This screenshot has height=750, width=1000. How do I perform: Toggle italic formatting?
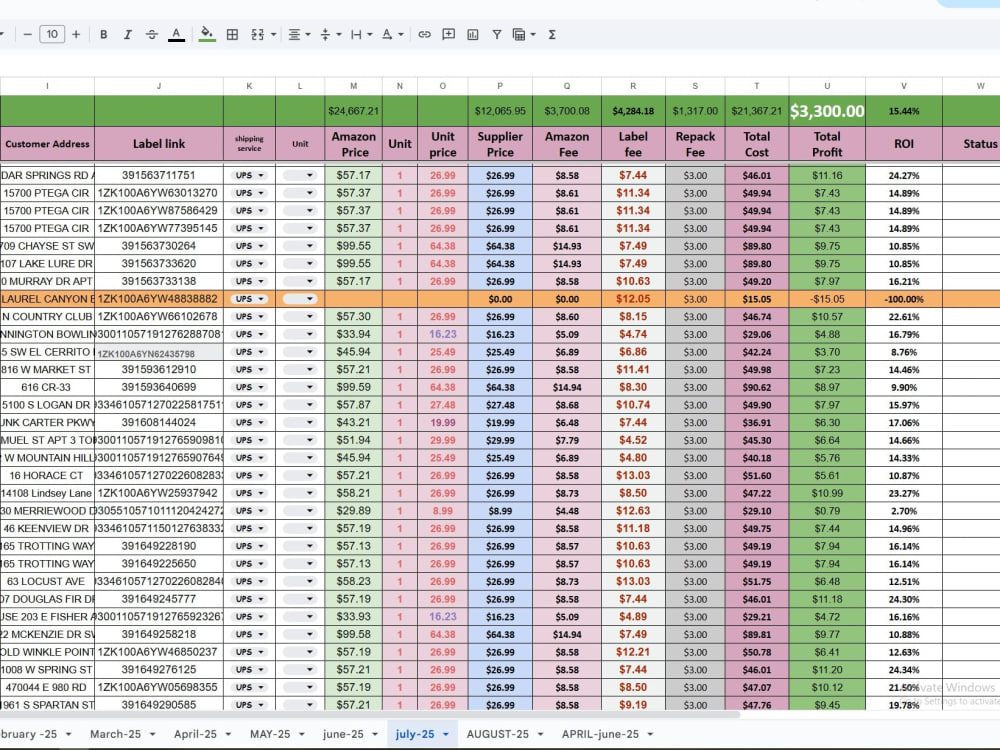click(128, 34)
